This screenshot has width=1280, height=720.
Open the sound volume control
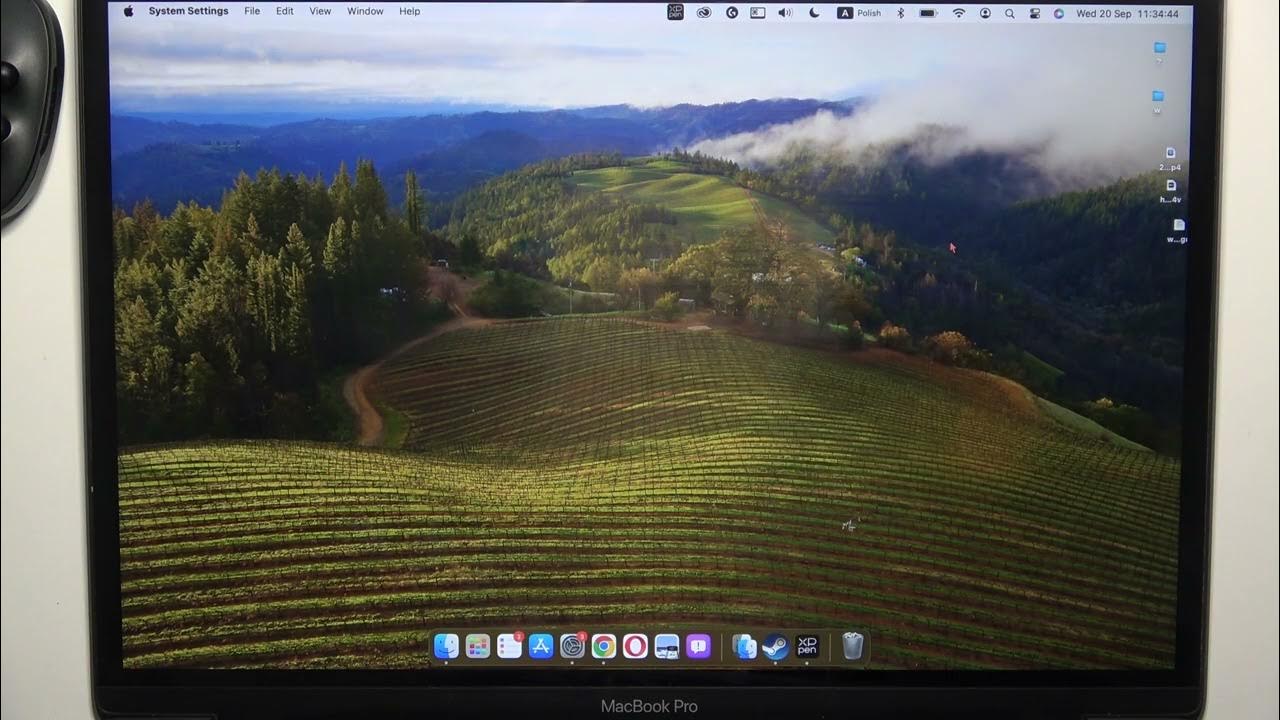point(785,13)
